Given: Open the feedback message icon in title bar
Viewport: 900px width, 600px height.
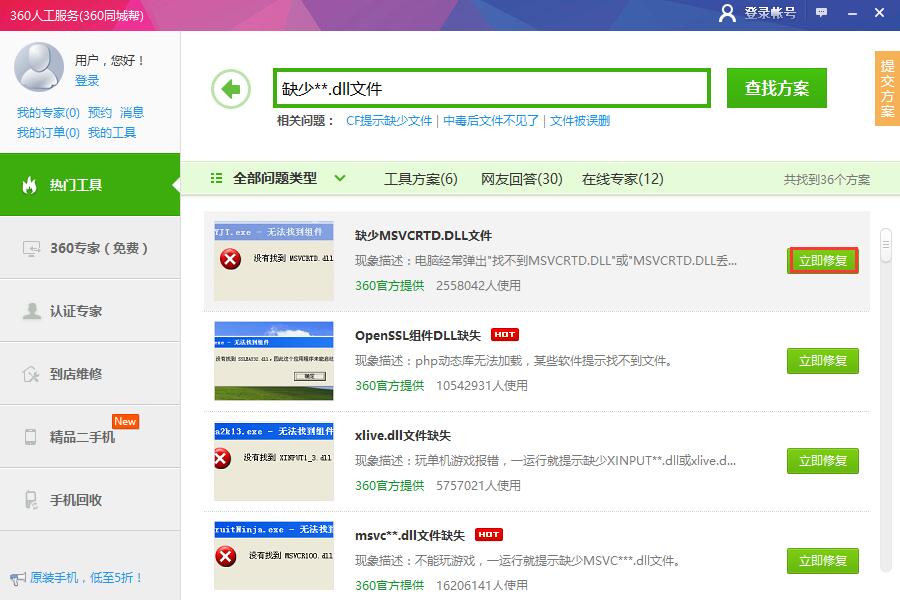Looking at the screenshot, I should click(821, 13).
